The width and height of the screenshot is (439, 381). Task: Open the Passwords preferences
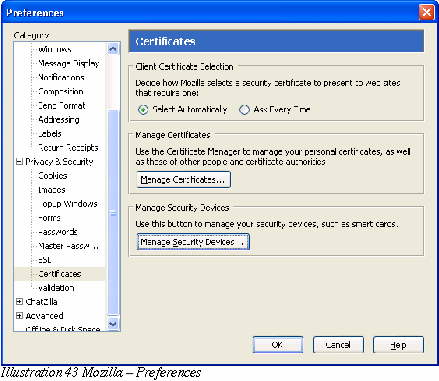pos(58,232)
